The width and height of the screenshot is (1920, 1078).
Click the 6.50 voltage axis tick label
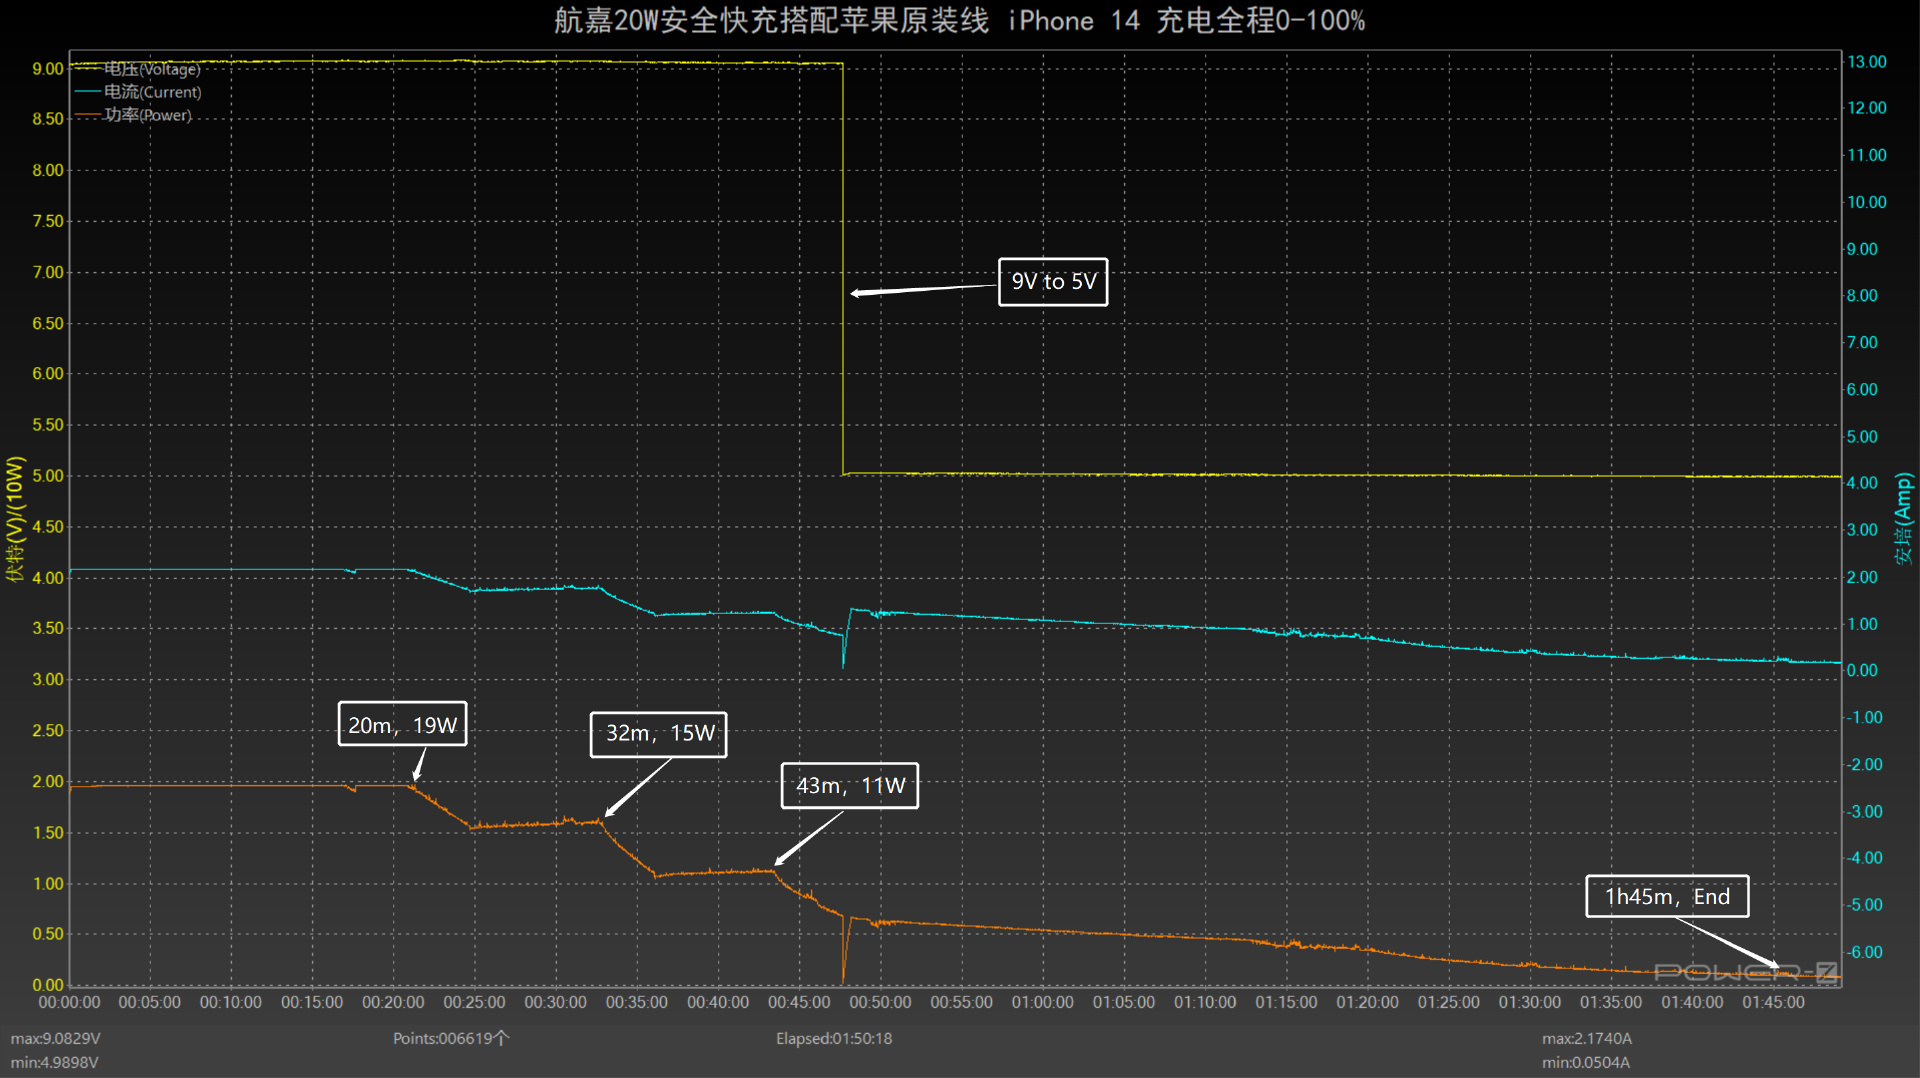(x=48, y=323)
